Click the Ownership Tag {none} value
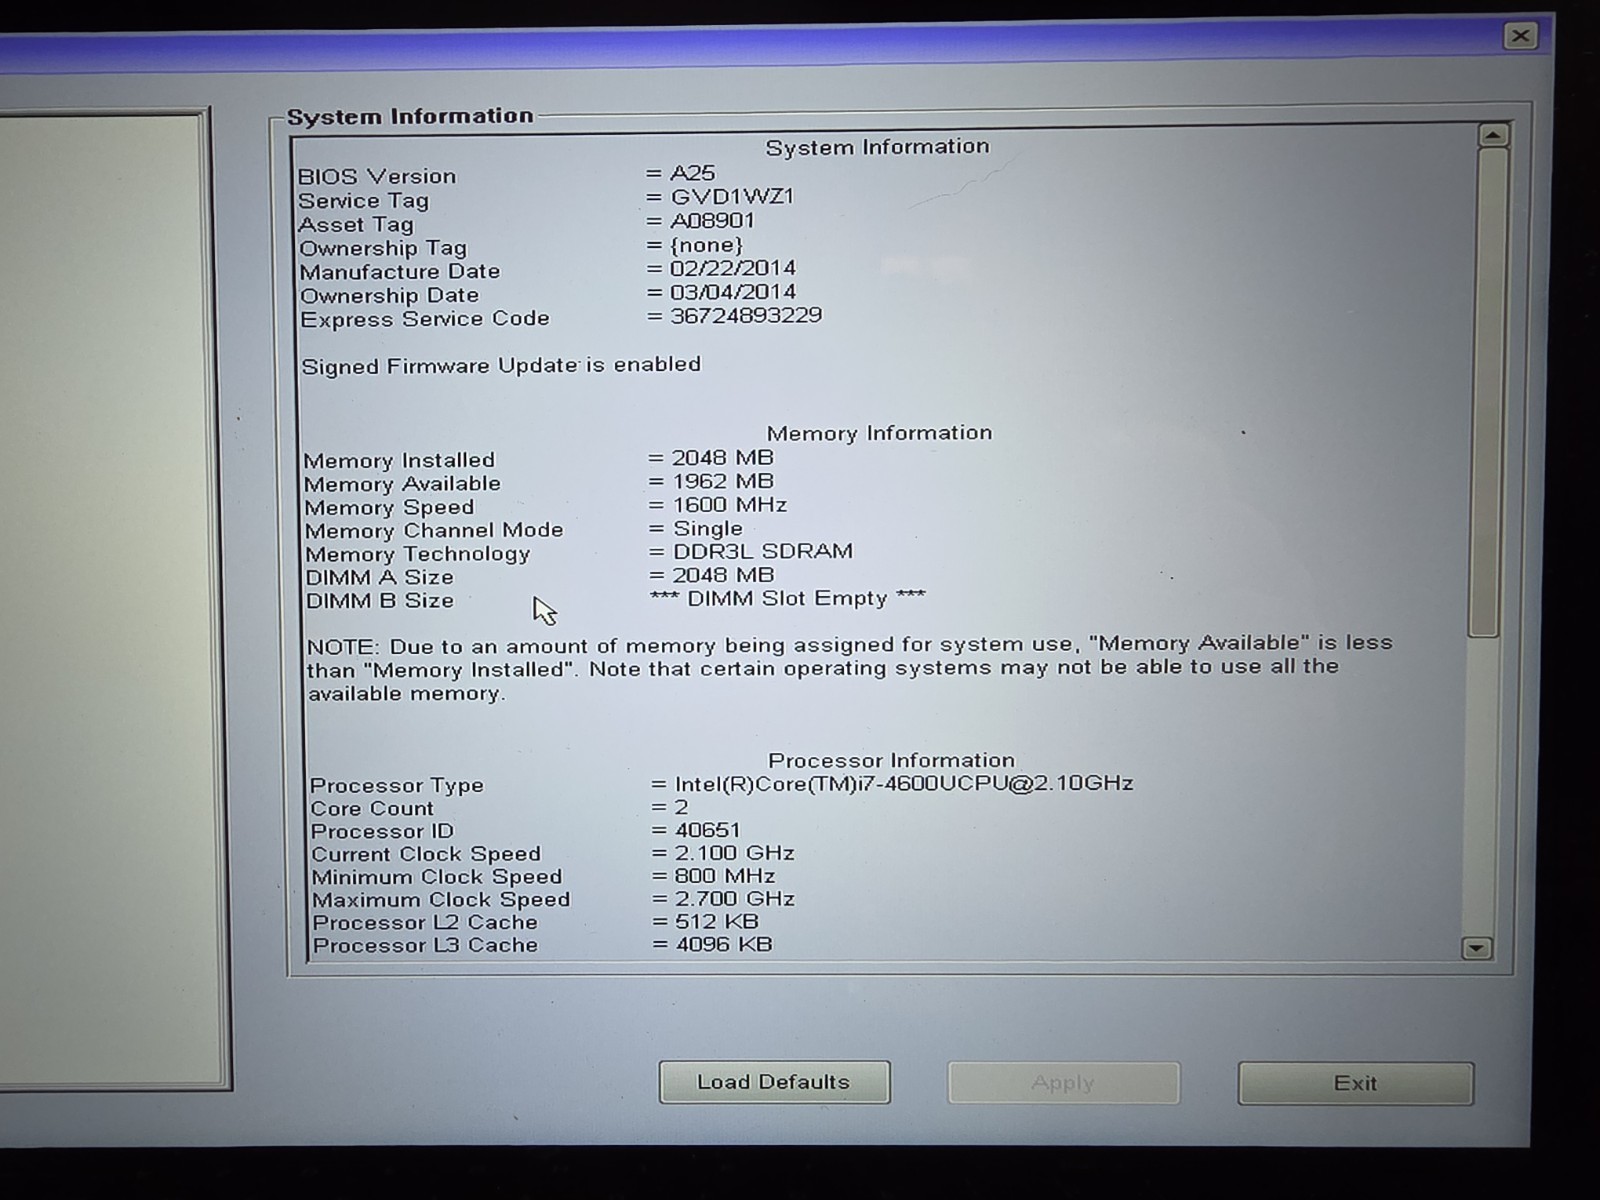 707,245
